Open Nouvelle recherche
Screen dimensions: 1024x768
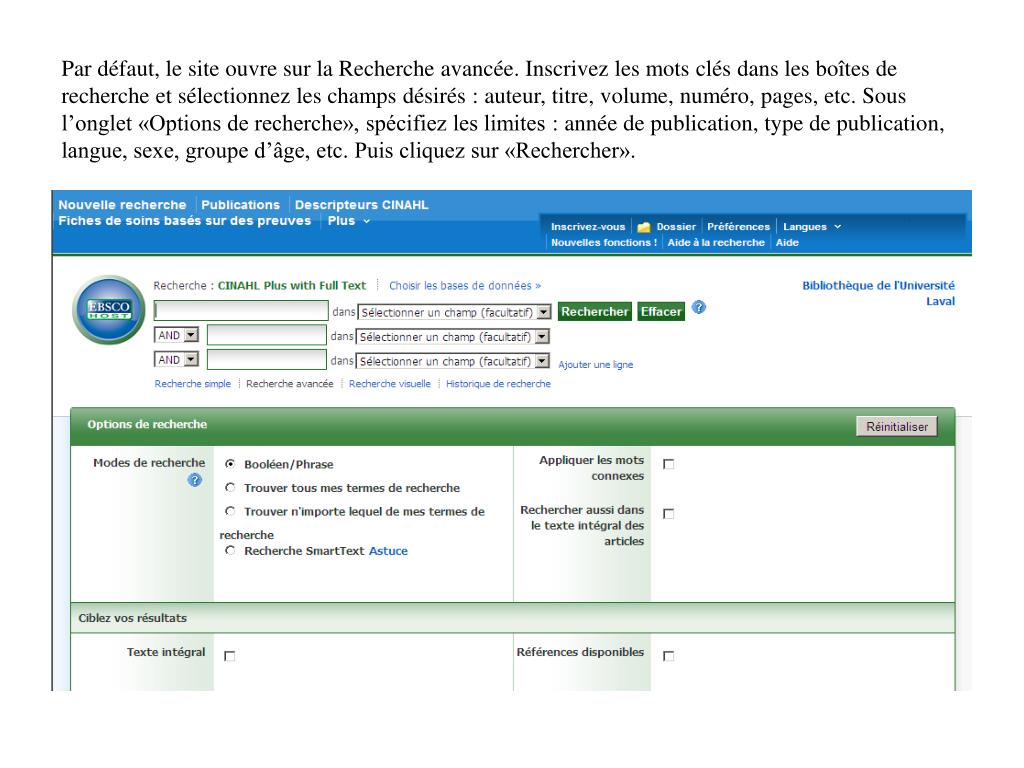click(122, 204)
